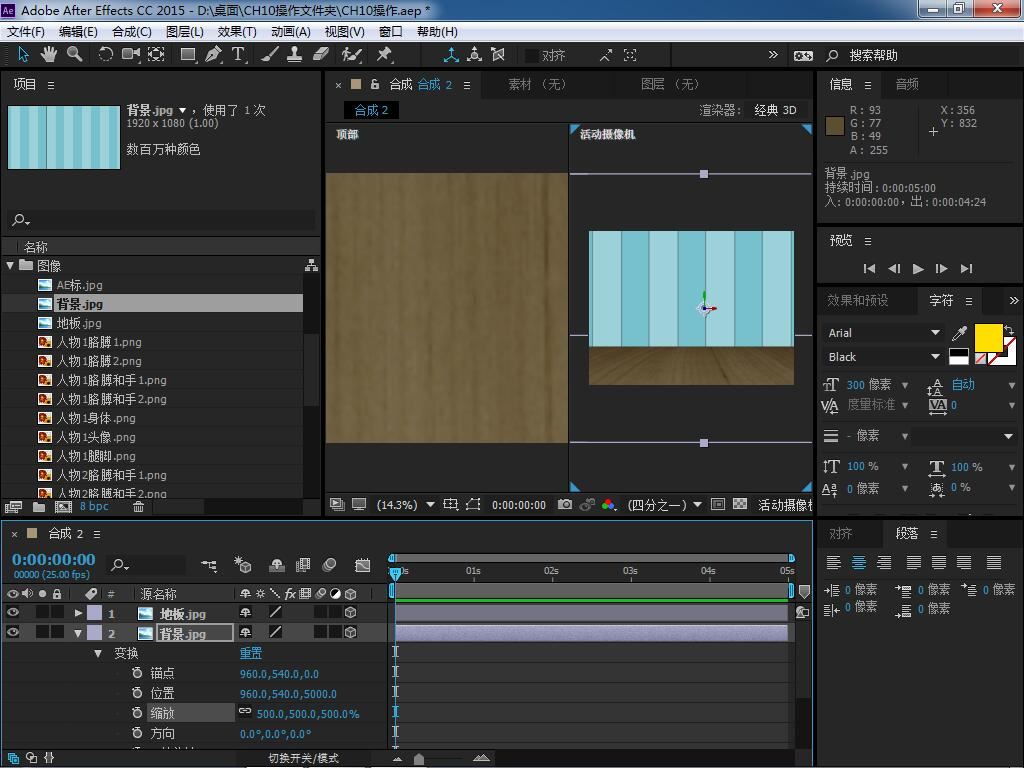This screenshot has width=1024, height=768.
Task: Select the Rectangle shape tool
Action: click(x=188, y=55)
